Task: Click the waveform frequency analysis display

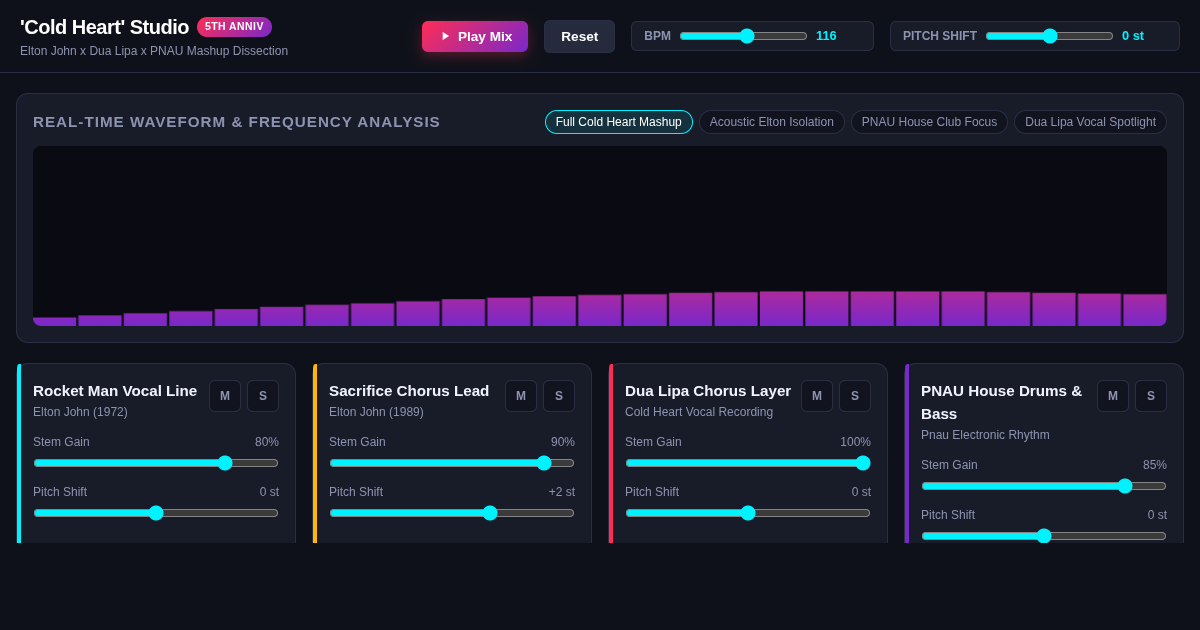Action: tap(600, 236)
